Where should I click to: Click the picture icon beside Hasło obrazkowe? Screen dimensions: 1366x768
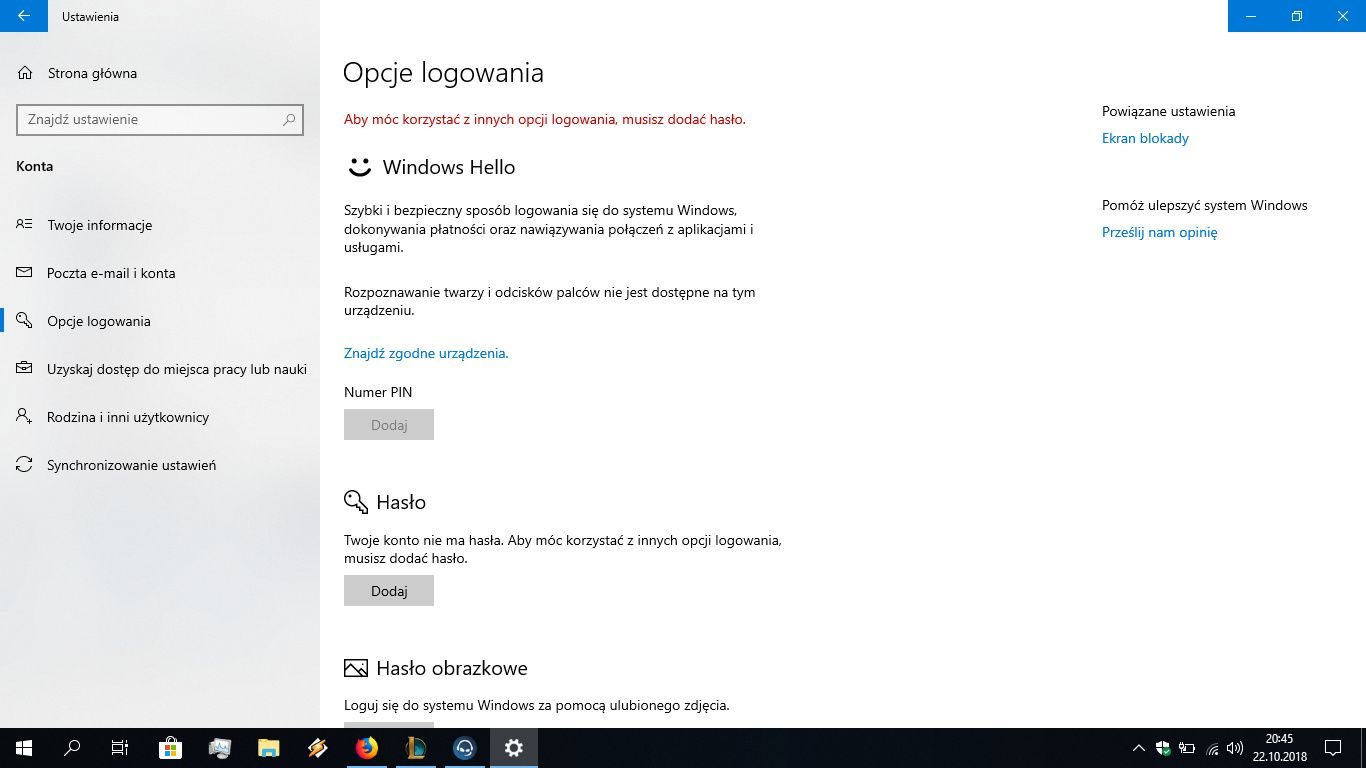tap(356, 668)
